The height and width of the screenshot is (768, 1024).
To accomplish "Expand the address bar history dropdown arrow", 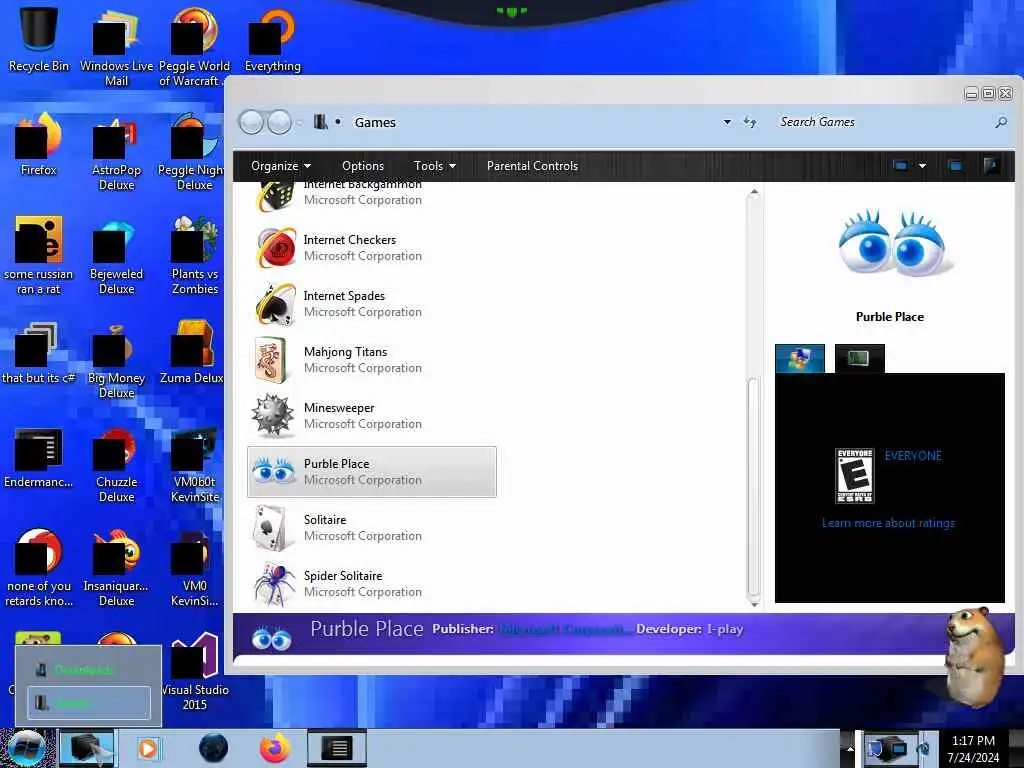I will tap(727, 122).
